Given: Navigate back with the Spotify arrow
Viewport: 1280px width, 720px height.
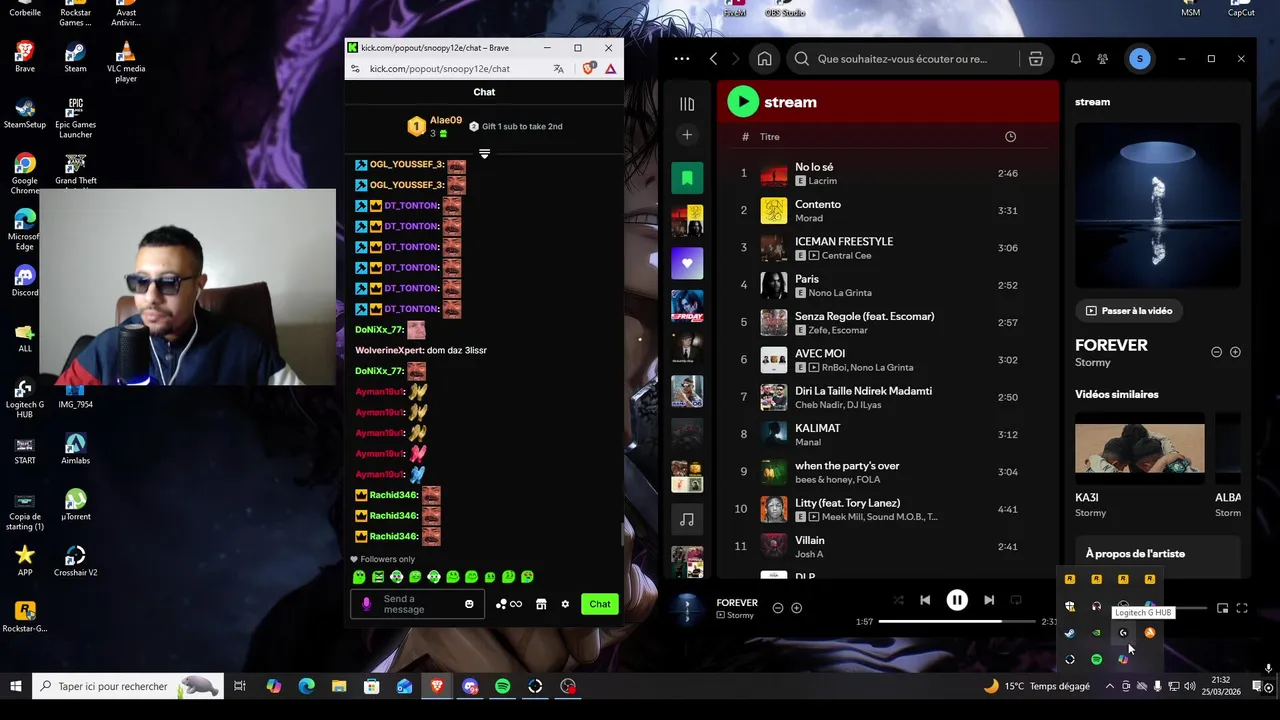Looking at the screenshot, I should pos(713,59).
